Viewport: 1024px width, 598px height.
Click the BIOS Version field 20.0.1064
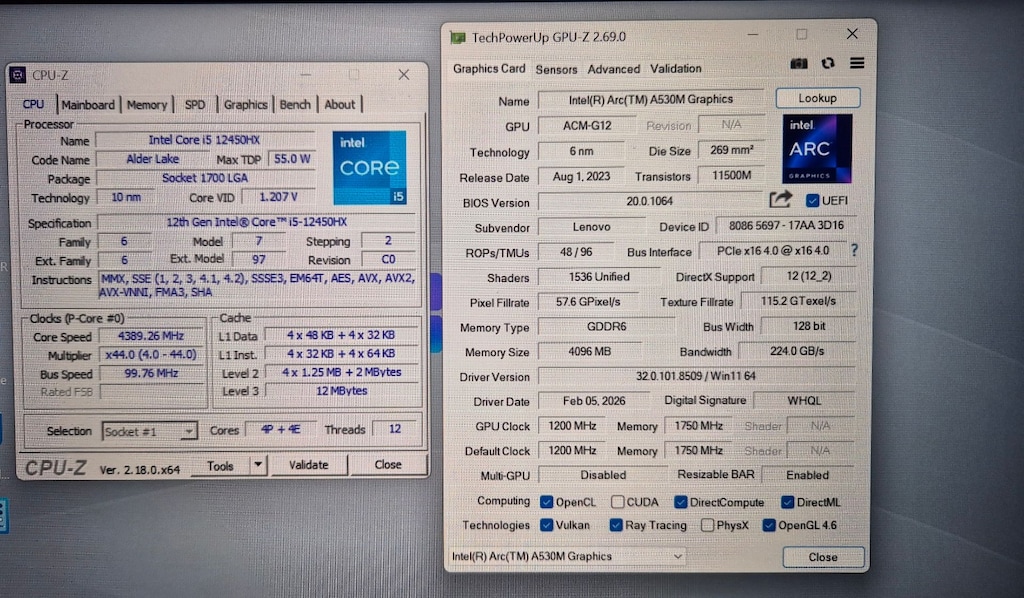click(650, 201)
